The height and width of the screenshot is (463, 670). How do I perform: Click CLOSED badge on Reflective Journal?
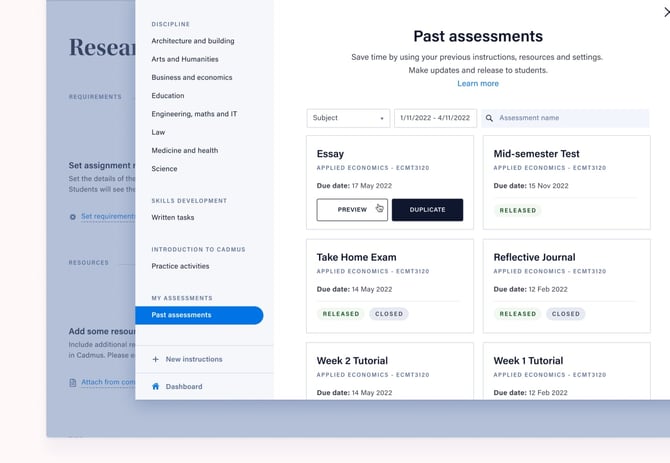point(566,314)
